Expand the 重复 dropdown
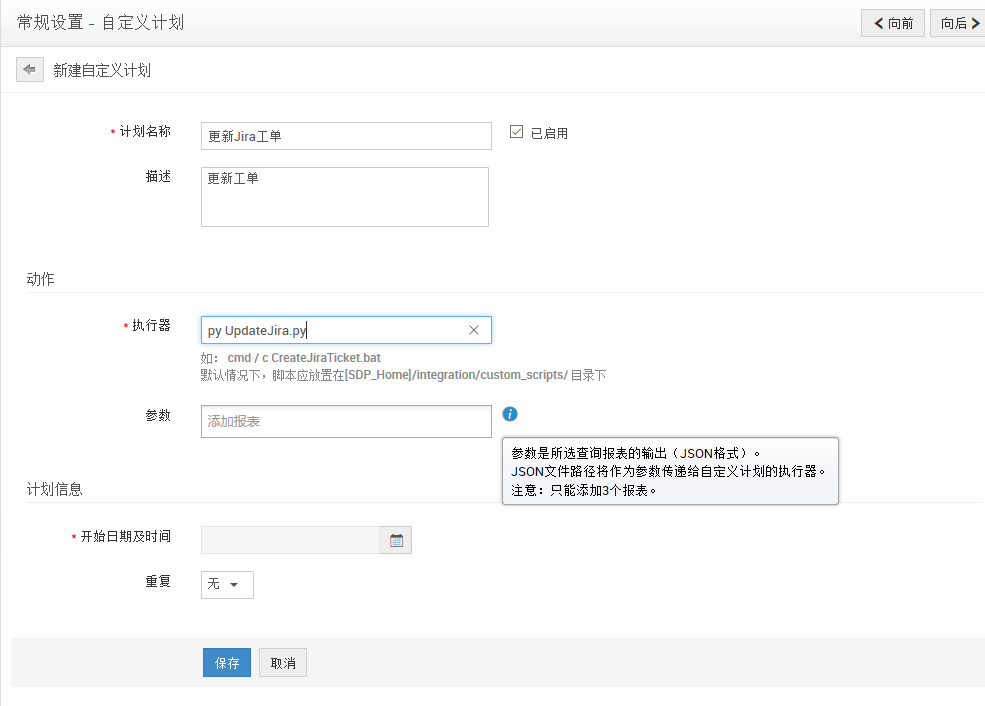The height and width of the screenshot is (706, 985). [x=227, y=584]
